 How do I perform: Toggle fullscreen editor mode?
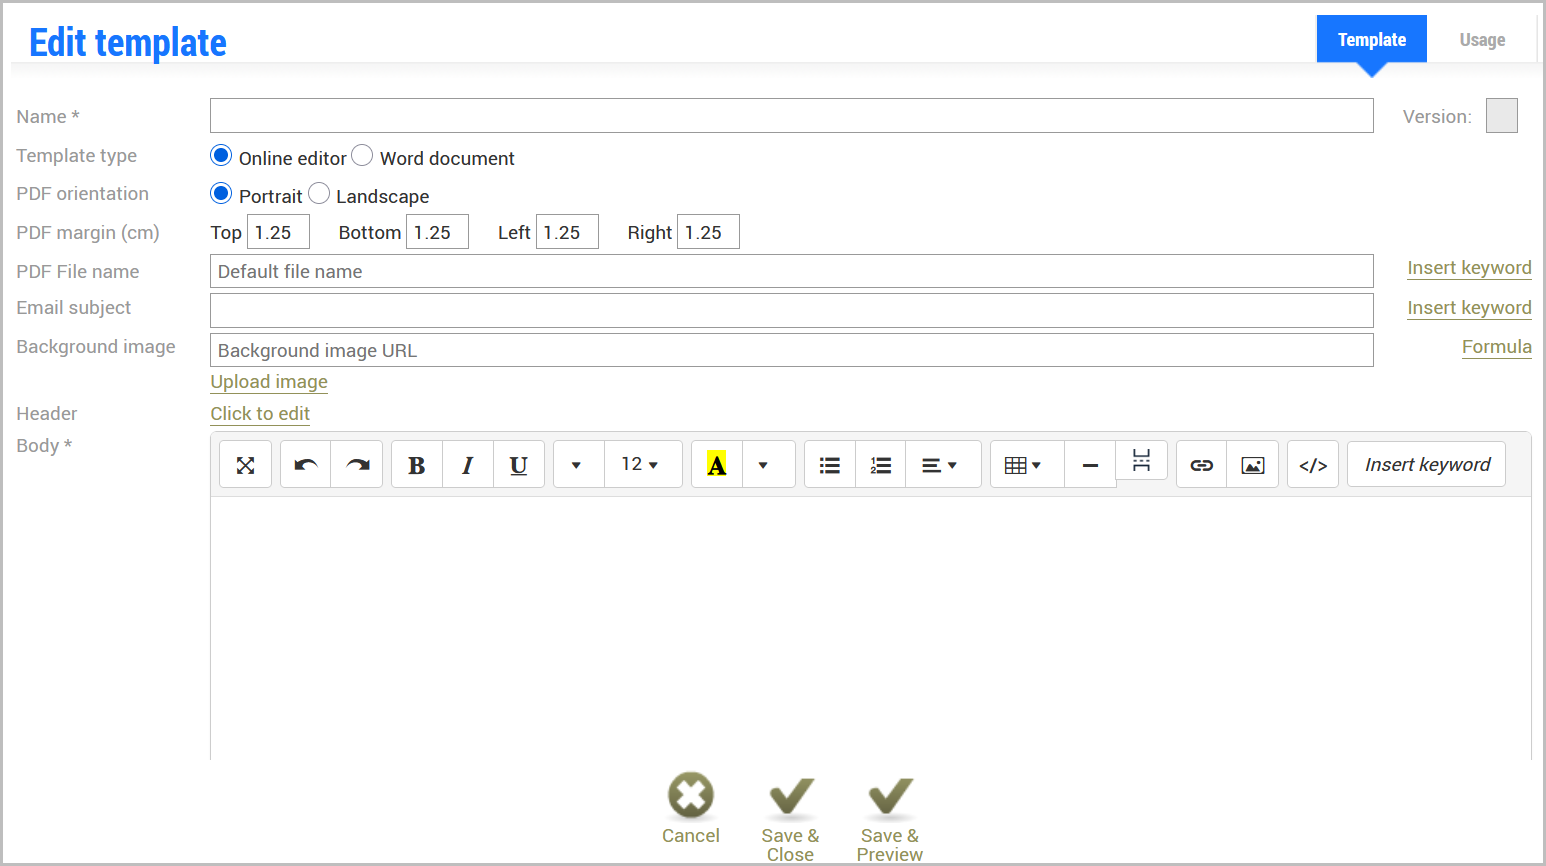245,465
